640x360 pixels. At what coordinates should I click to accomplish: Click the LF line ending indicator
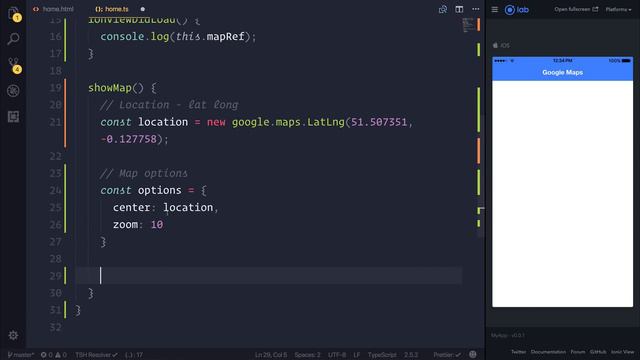point(356,355)
